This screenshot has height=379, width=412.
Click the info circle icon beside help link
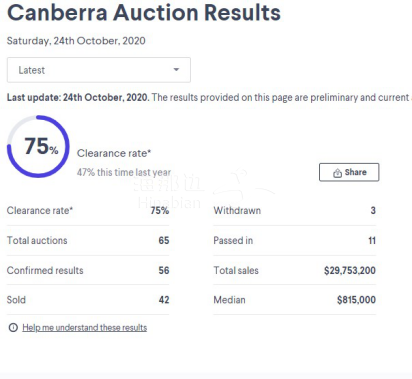13,328
